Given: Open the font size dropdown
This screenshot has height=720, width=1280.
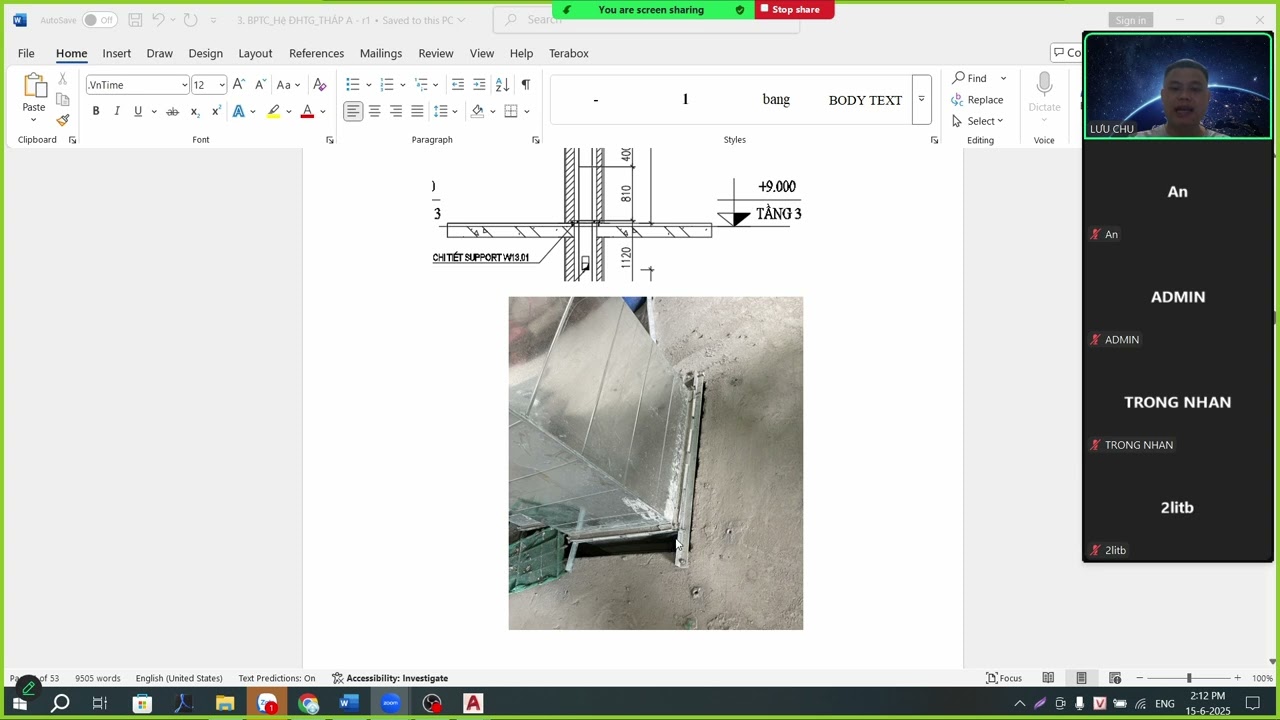Looking at the screenshot, I should click(221, 85).
